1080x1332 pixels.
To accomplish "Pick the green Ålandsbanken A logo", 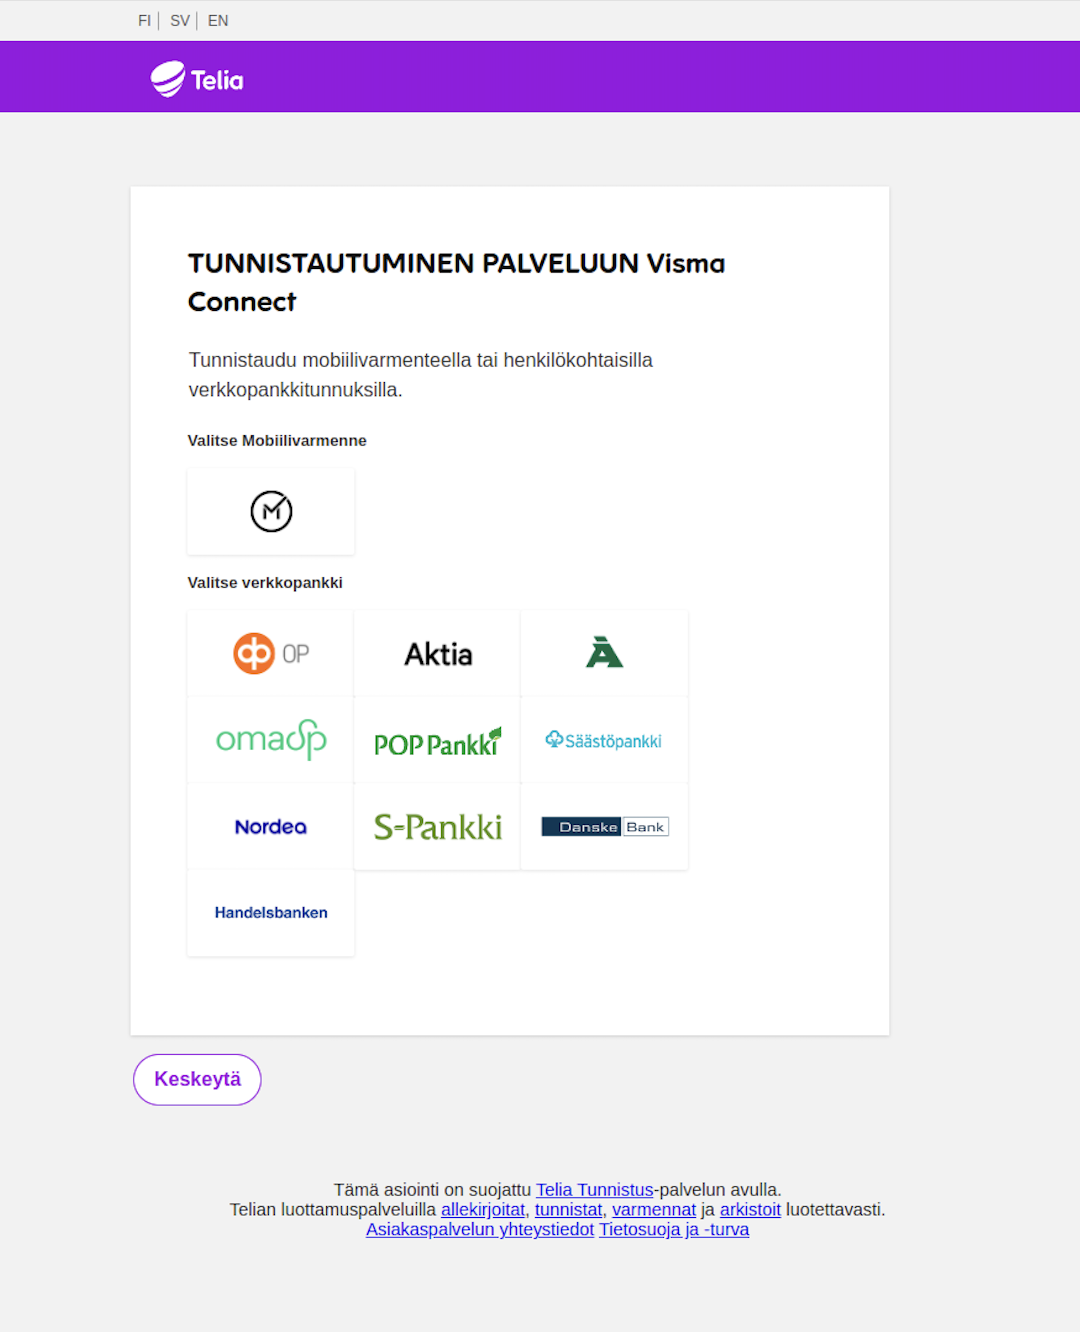I will tap(605, 654).
